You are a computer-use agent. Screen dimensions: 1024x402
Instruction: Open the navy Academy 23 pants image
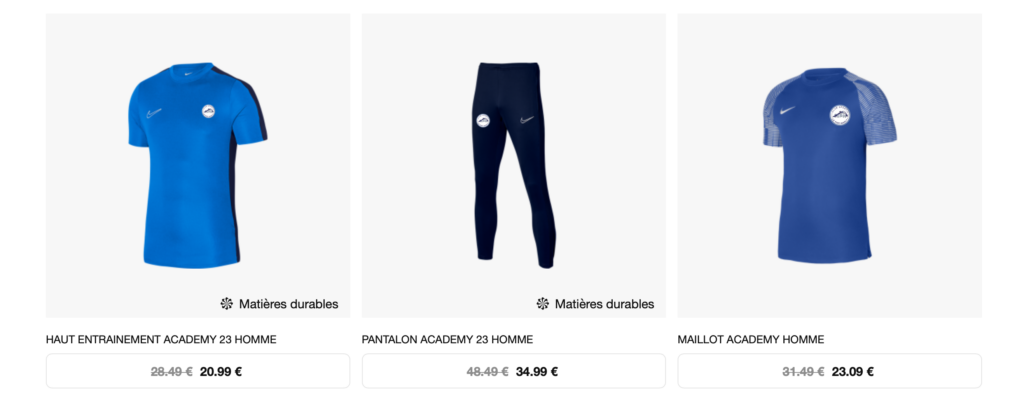click(x=514, y=166)
